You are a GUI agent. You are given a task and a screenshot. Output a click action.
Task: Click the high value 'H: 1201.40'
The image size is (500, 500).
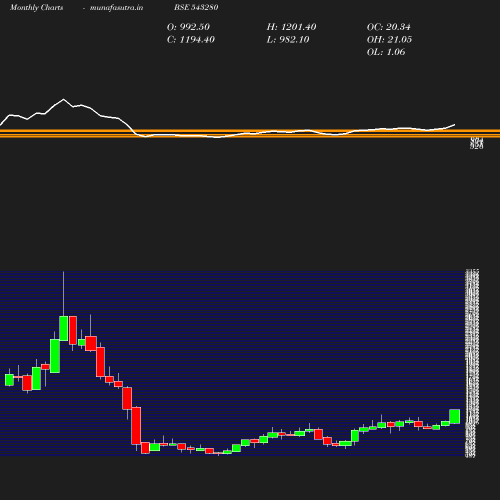291,27
